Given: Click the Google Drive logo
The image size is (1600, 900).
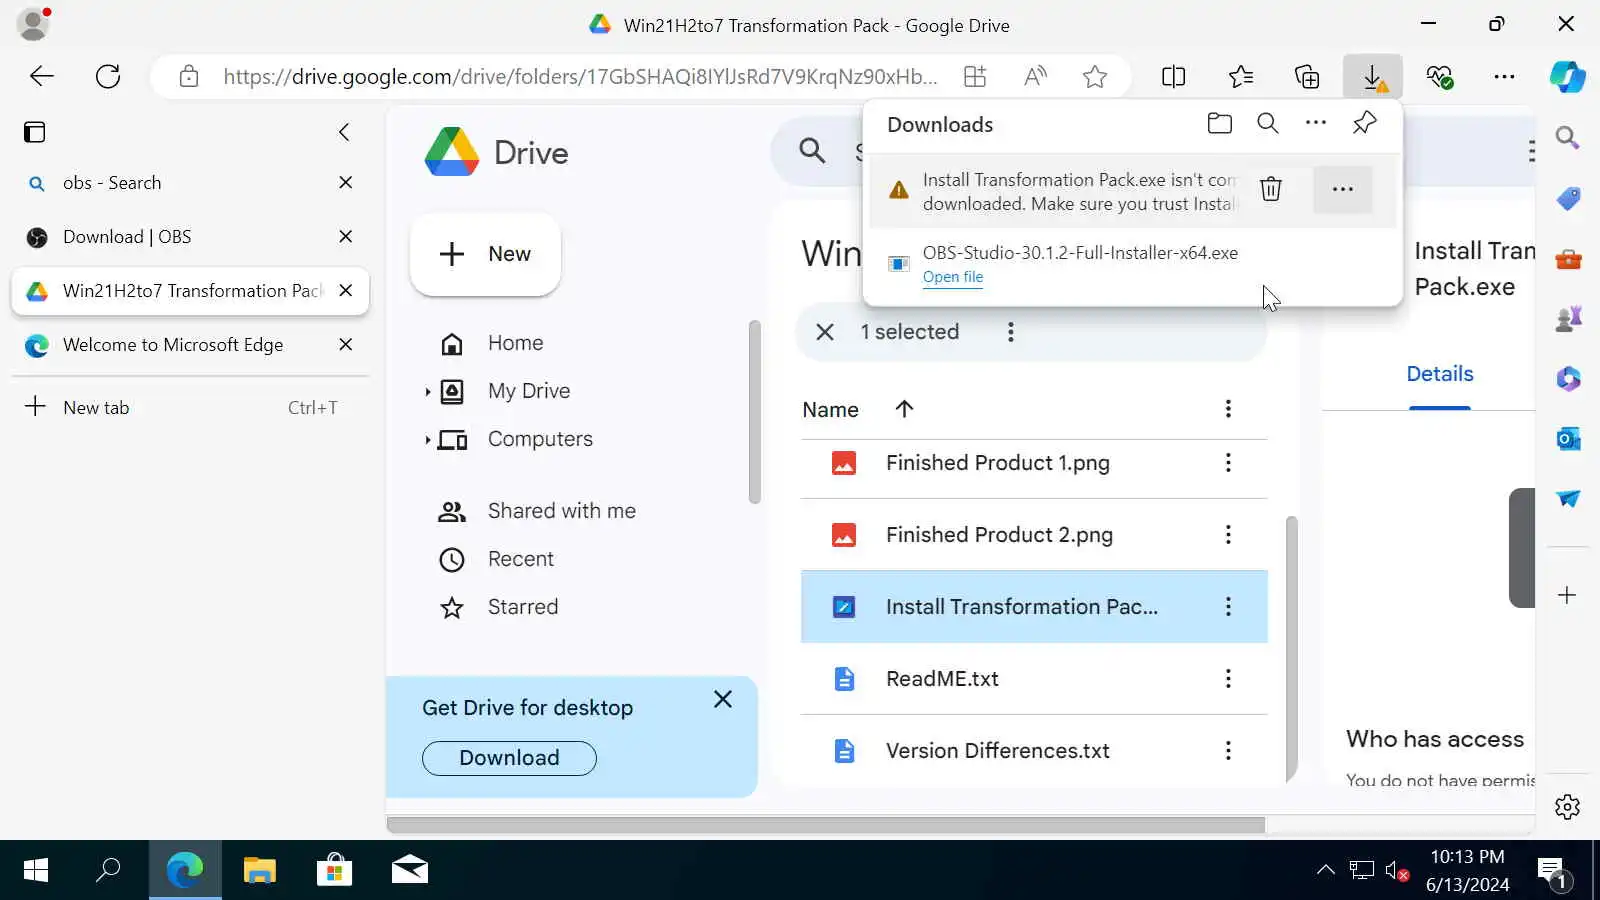Looking at the screenshot, I should point(496,153).
